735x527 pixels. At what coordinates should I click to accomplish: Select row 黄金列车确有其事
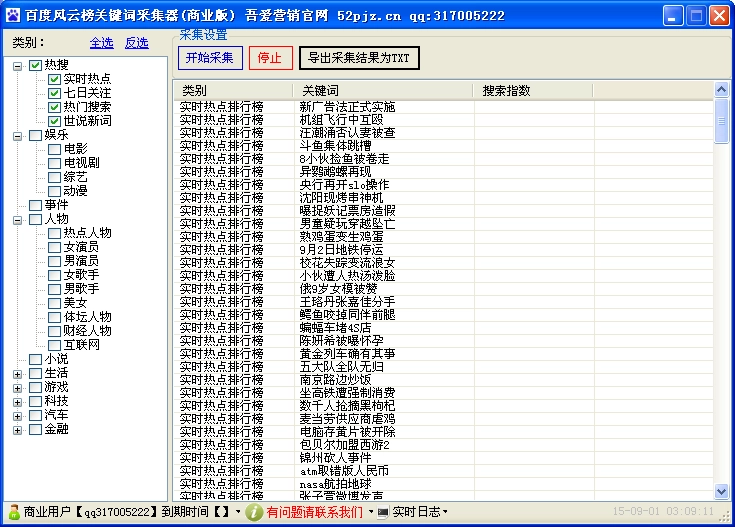point(443,354)
